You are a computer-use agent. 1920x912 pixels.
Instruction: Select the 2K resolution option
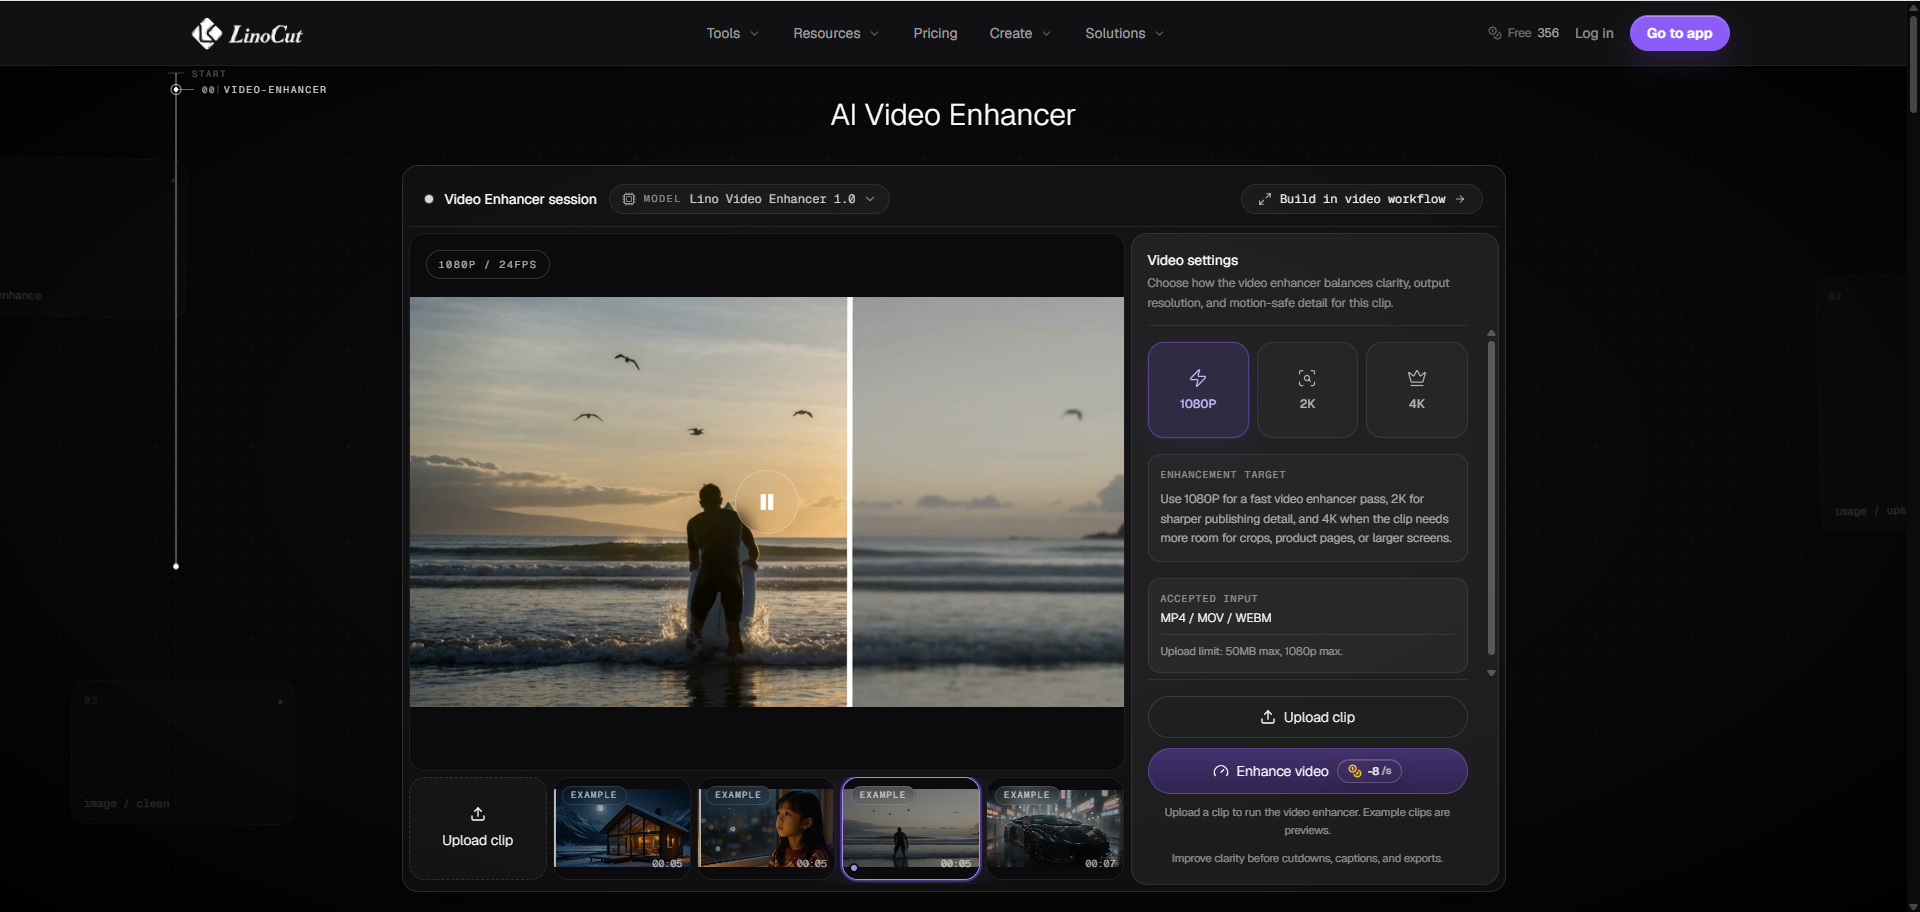pos(1307,390)
